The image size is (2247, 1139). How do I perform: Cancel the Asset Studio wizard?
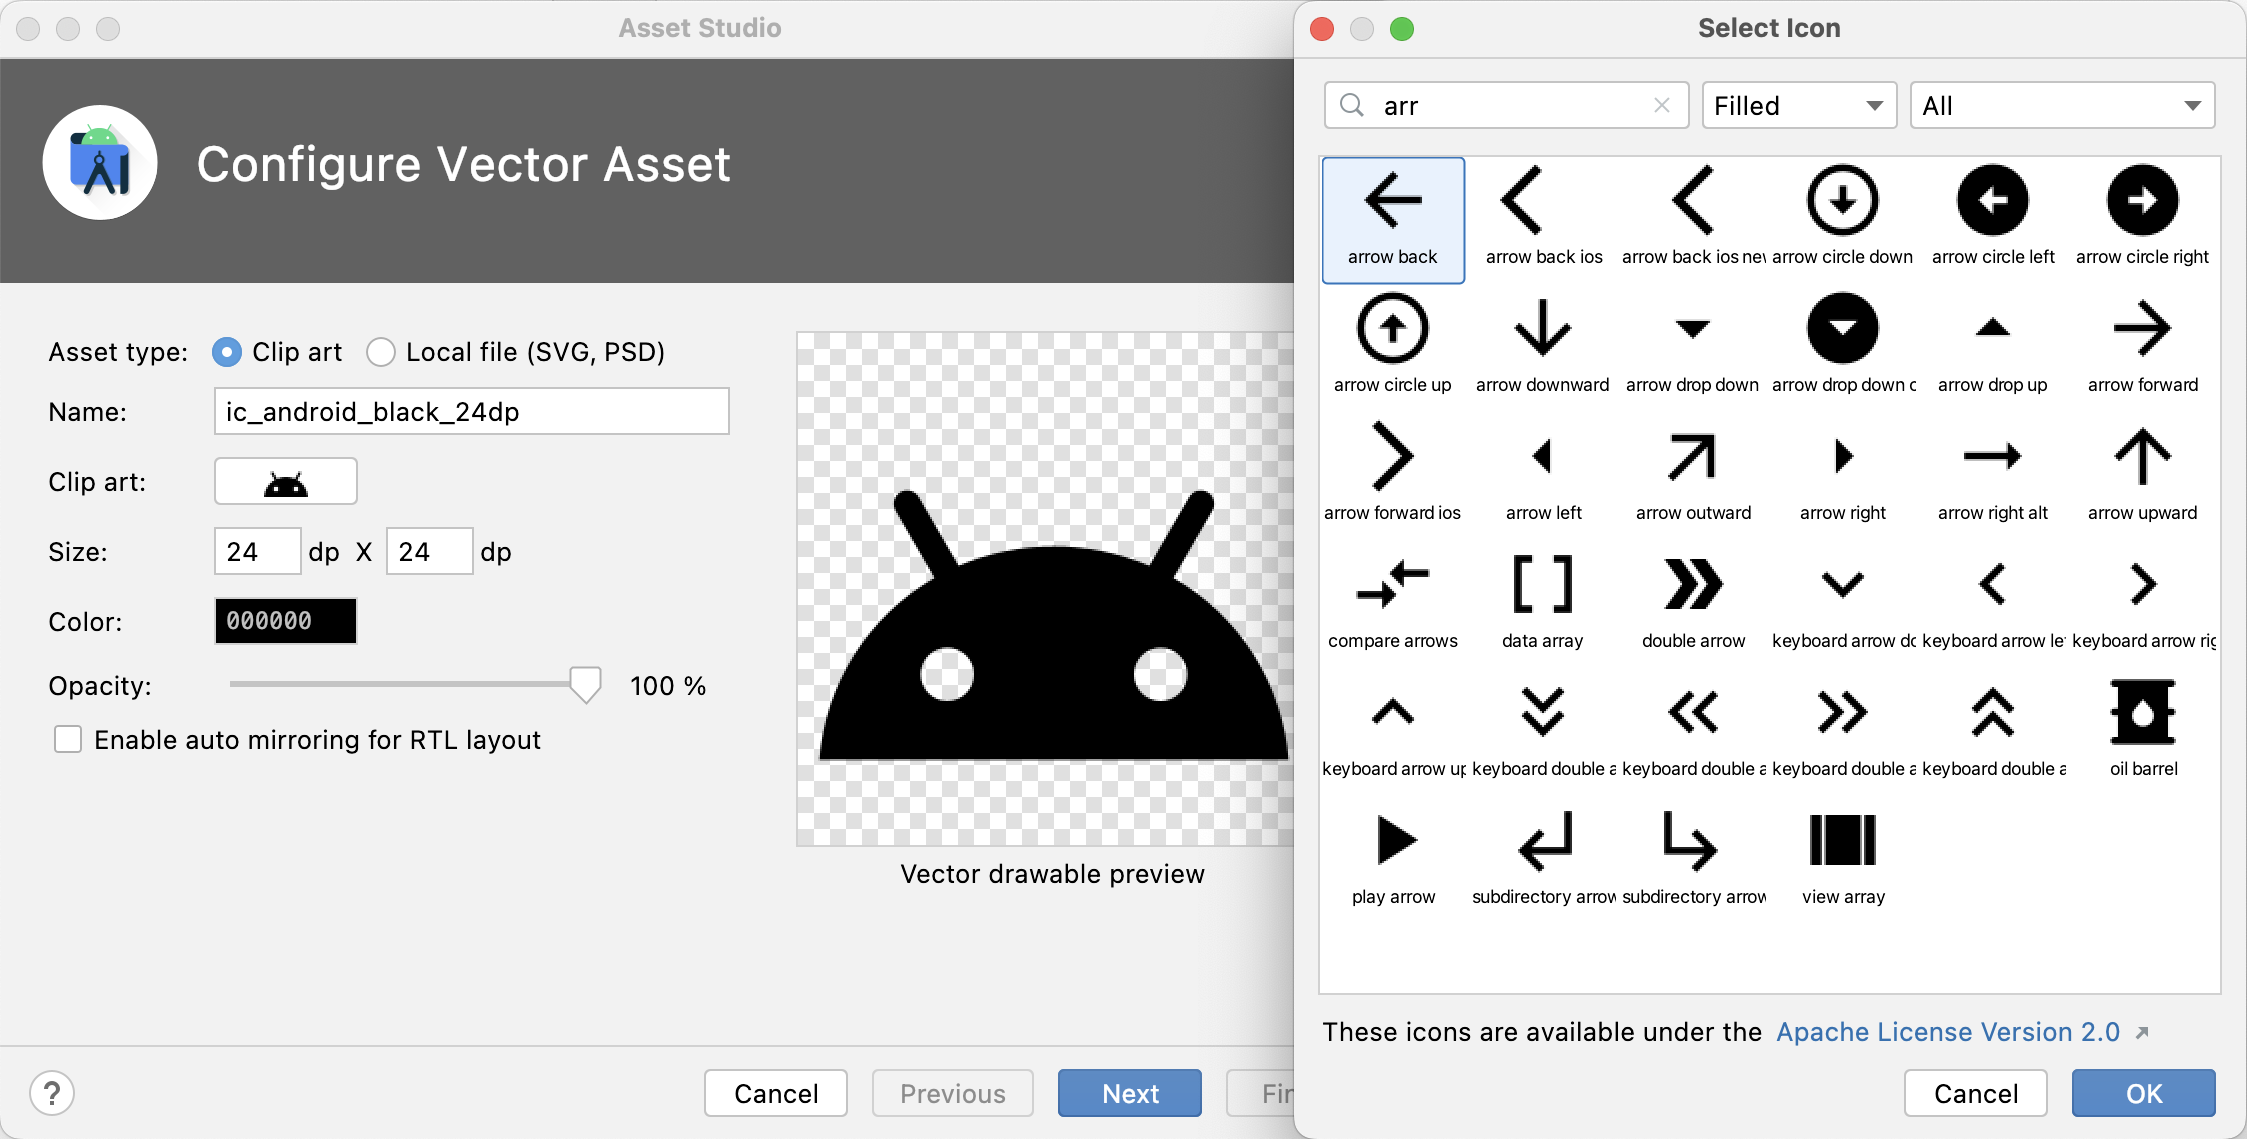tap(776, 1093)
